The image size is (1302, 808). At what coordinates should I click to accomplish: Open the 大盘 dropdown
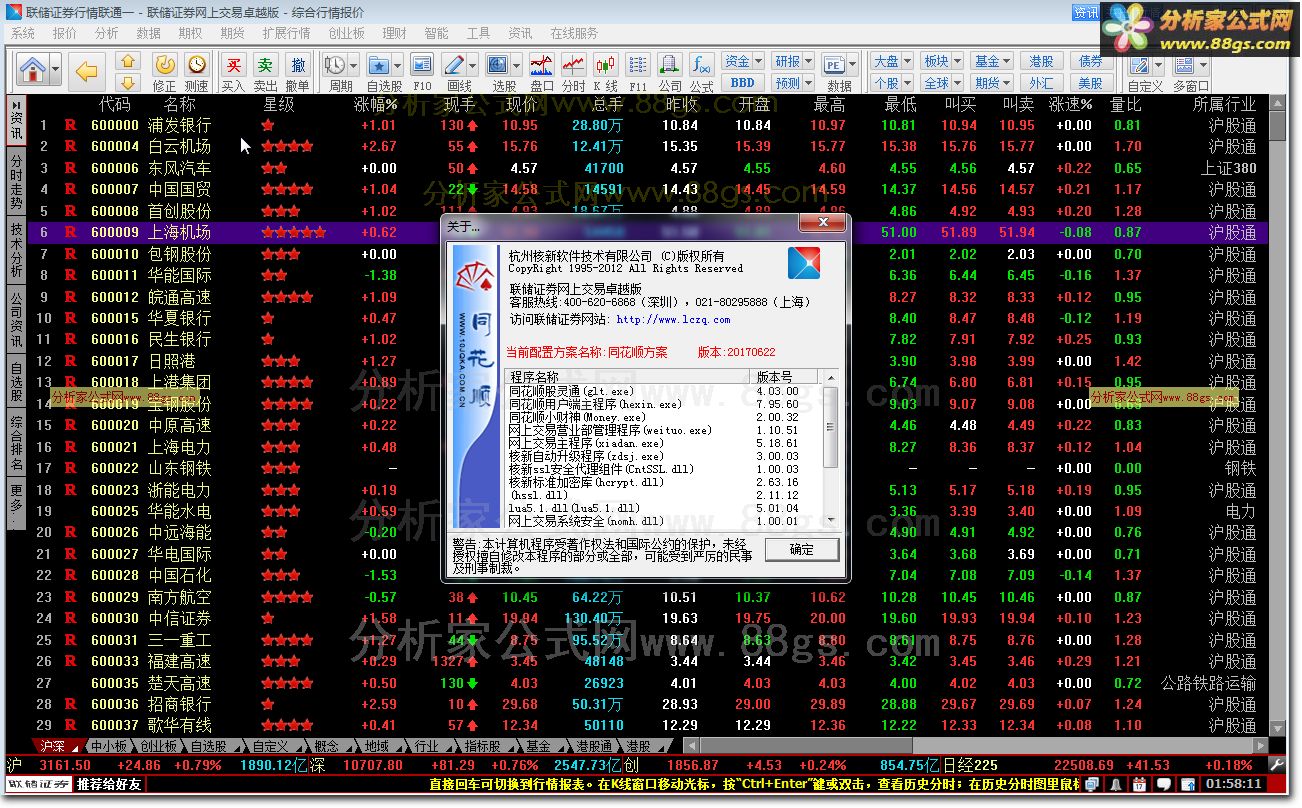[891, 61]
